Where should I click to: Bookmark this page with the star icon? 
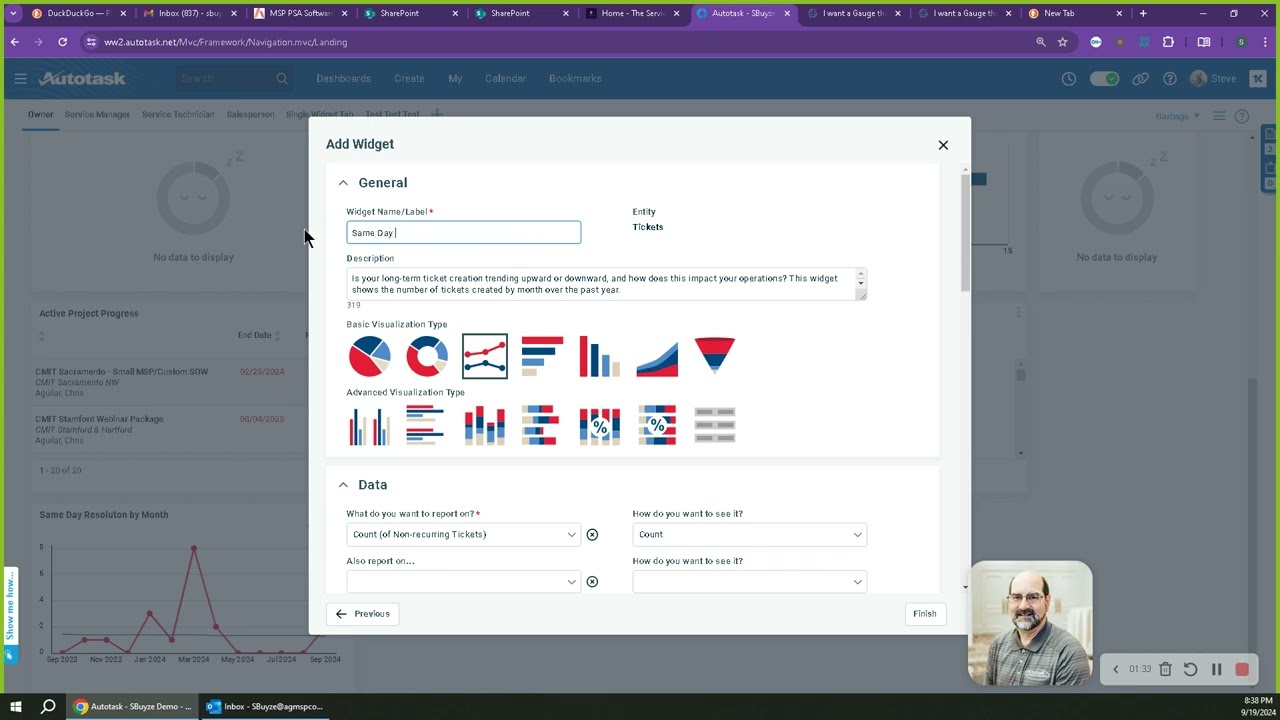(x=1062, y=42)
